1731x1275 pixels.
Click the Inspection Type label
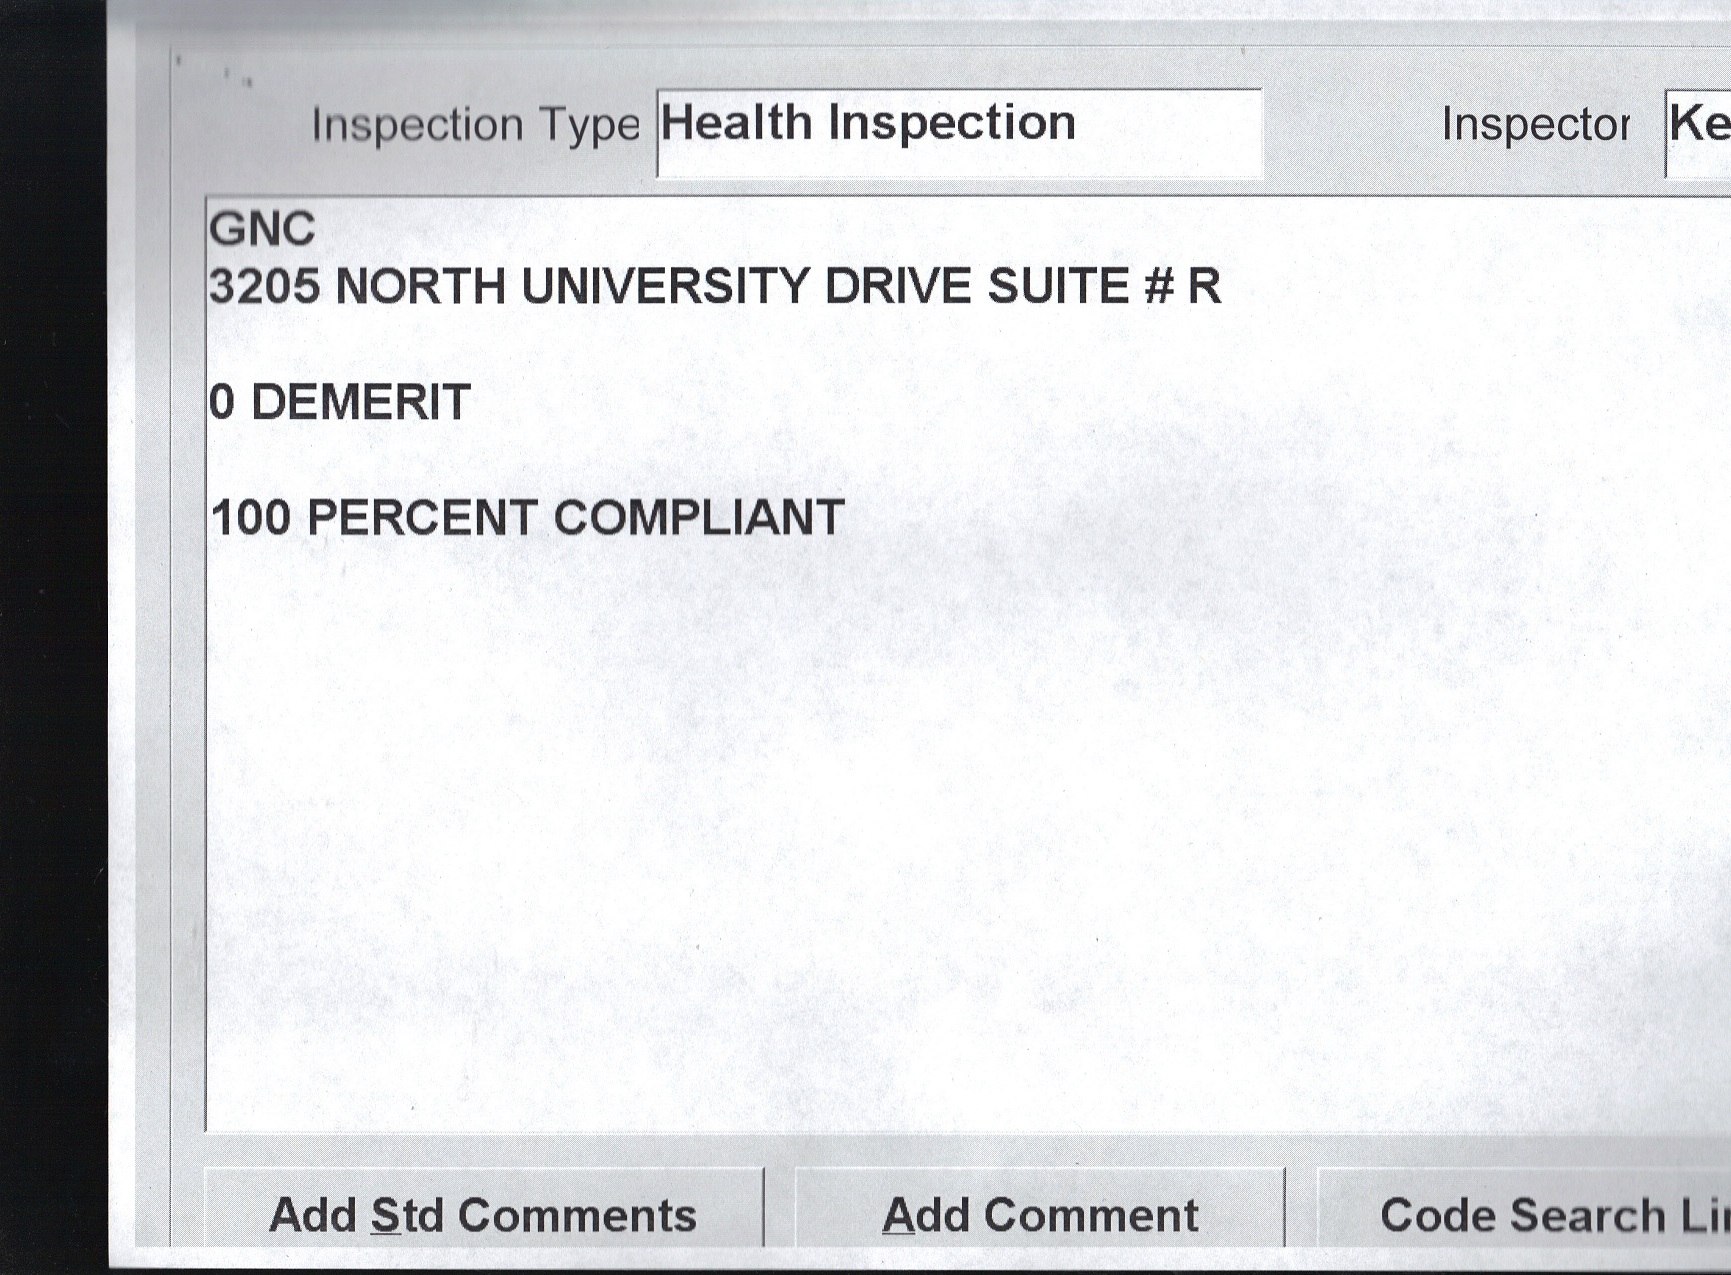[475, 126]
